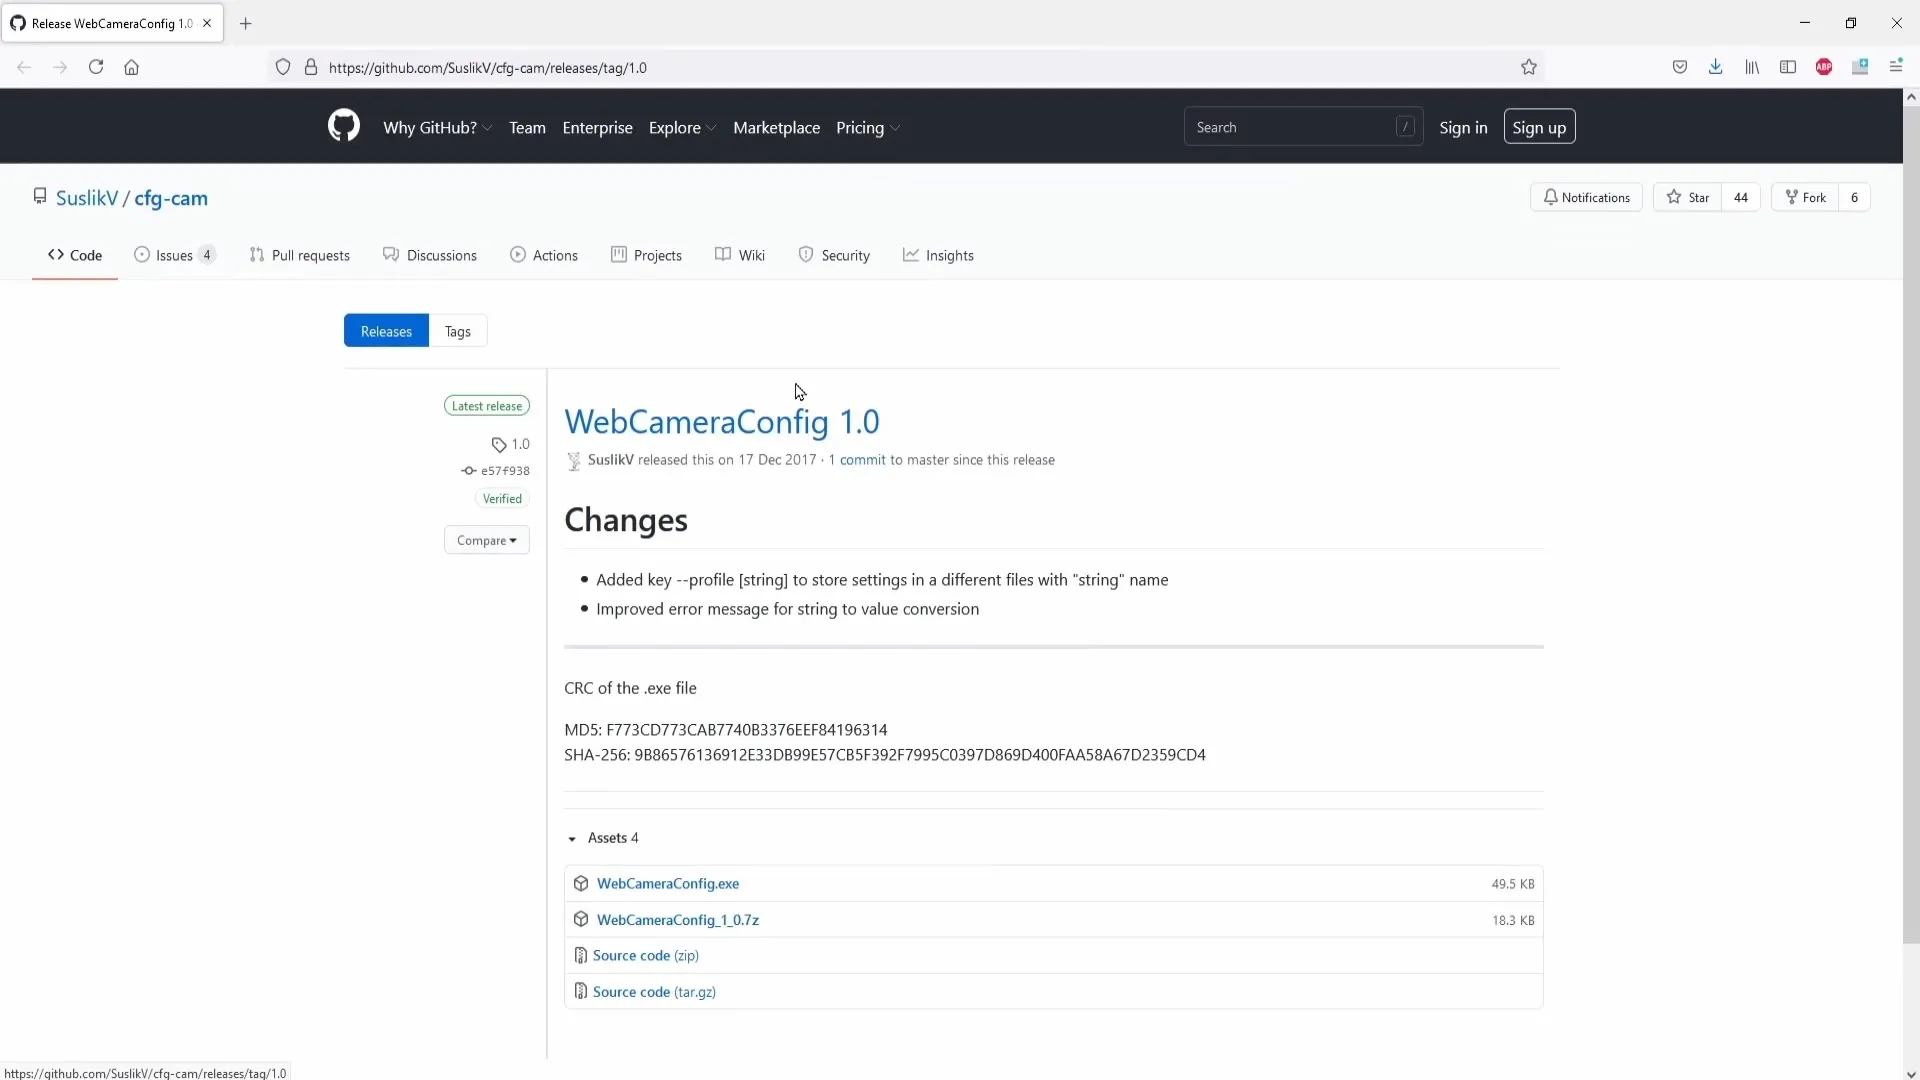Viewport: 1920px width, 1080px height.
Task: Download WebCameraConfig_1_0.7z
Action: click(678, 919)
